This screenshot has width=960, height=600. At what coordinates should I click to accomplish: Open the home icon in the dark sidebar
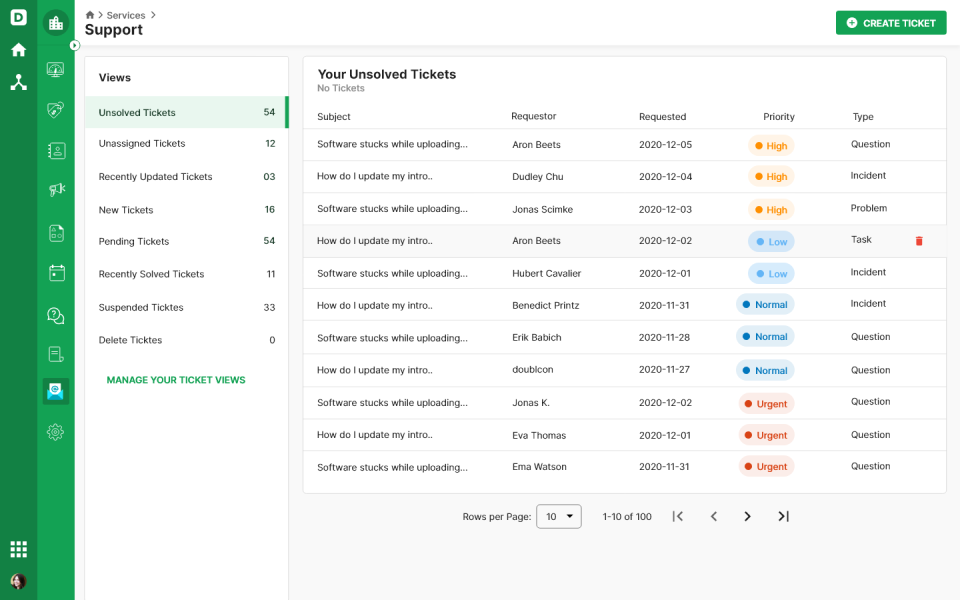click(x=18, y=50)
